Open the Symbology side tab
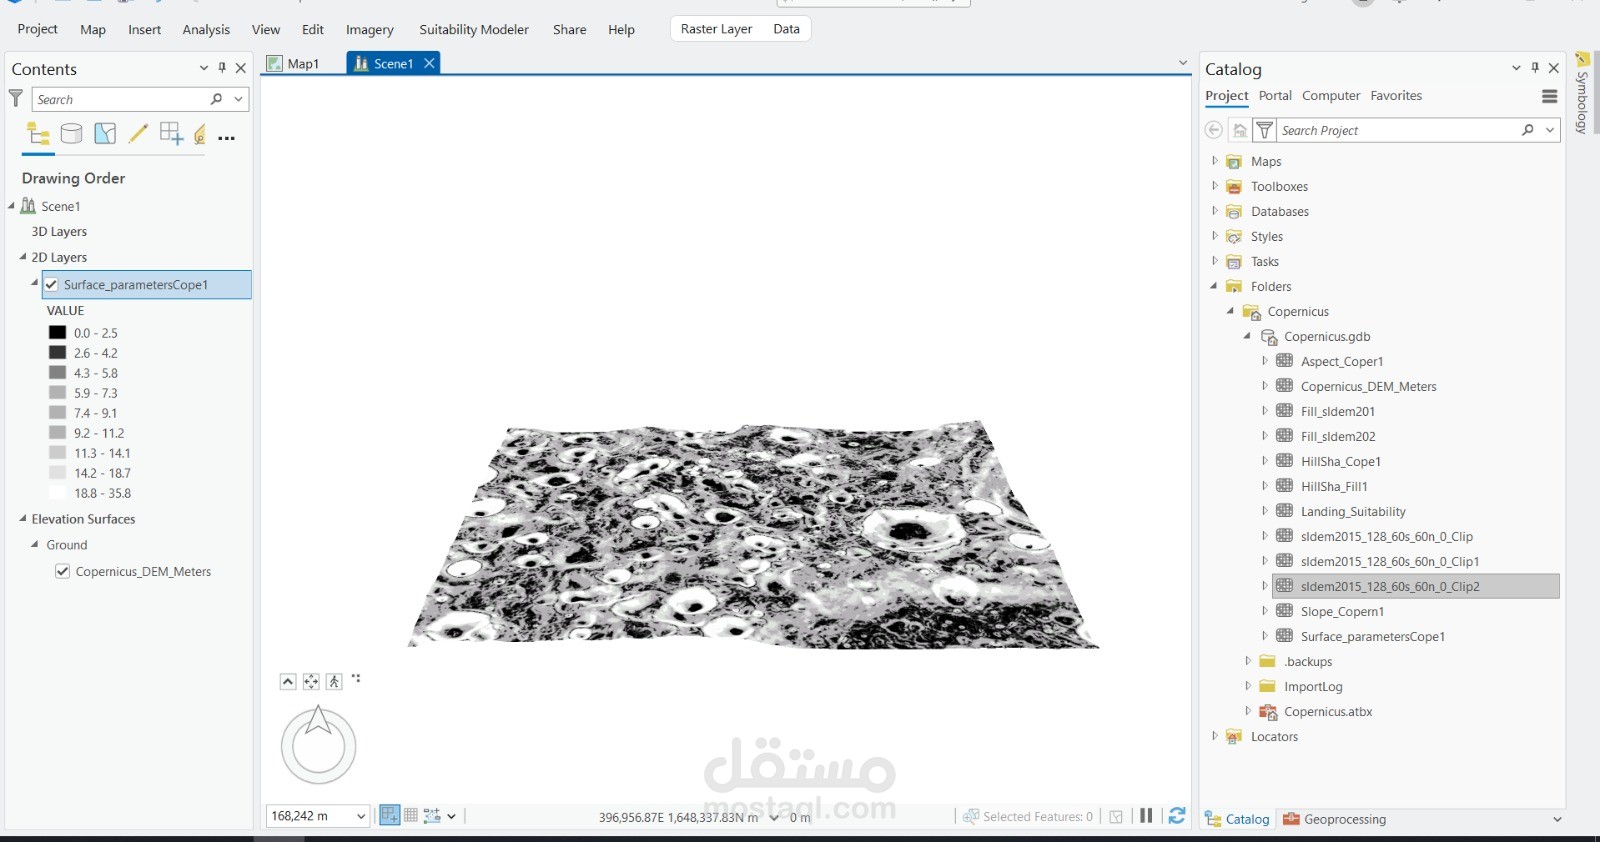The image size is (1600, 842). (1582, 94)
